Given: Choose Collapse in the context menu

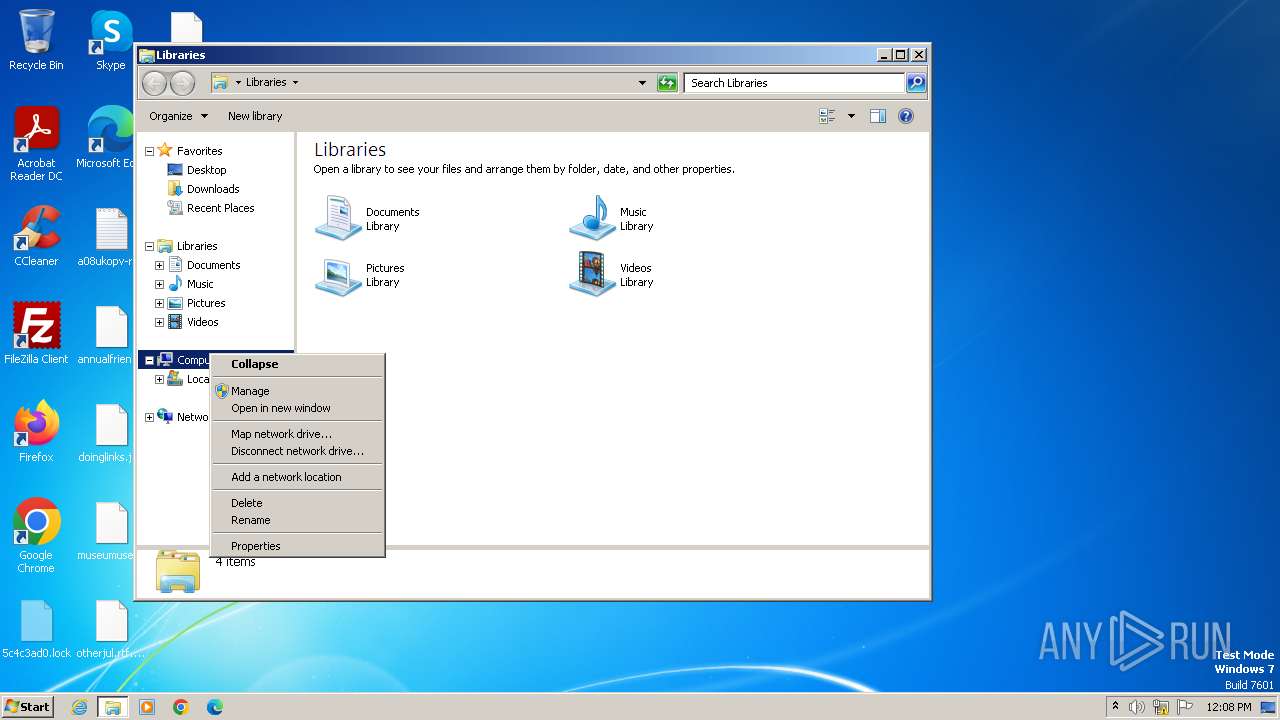Looking at the screenshot, I should click(298, 364).
